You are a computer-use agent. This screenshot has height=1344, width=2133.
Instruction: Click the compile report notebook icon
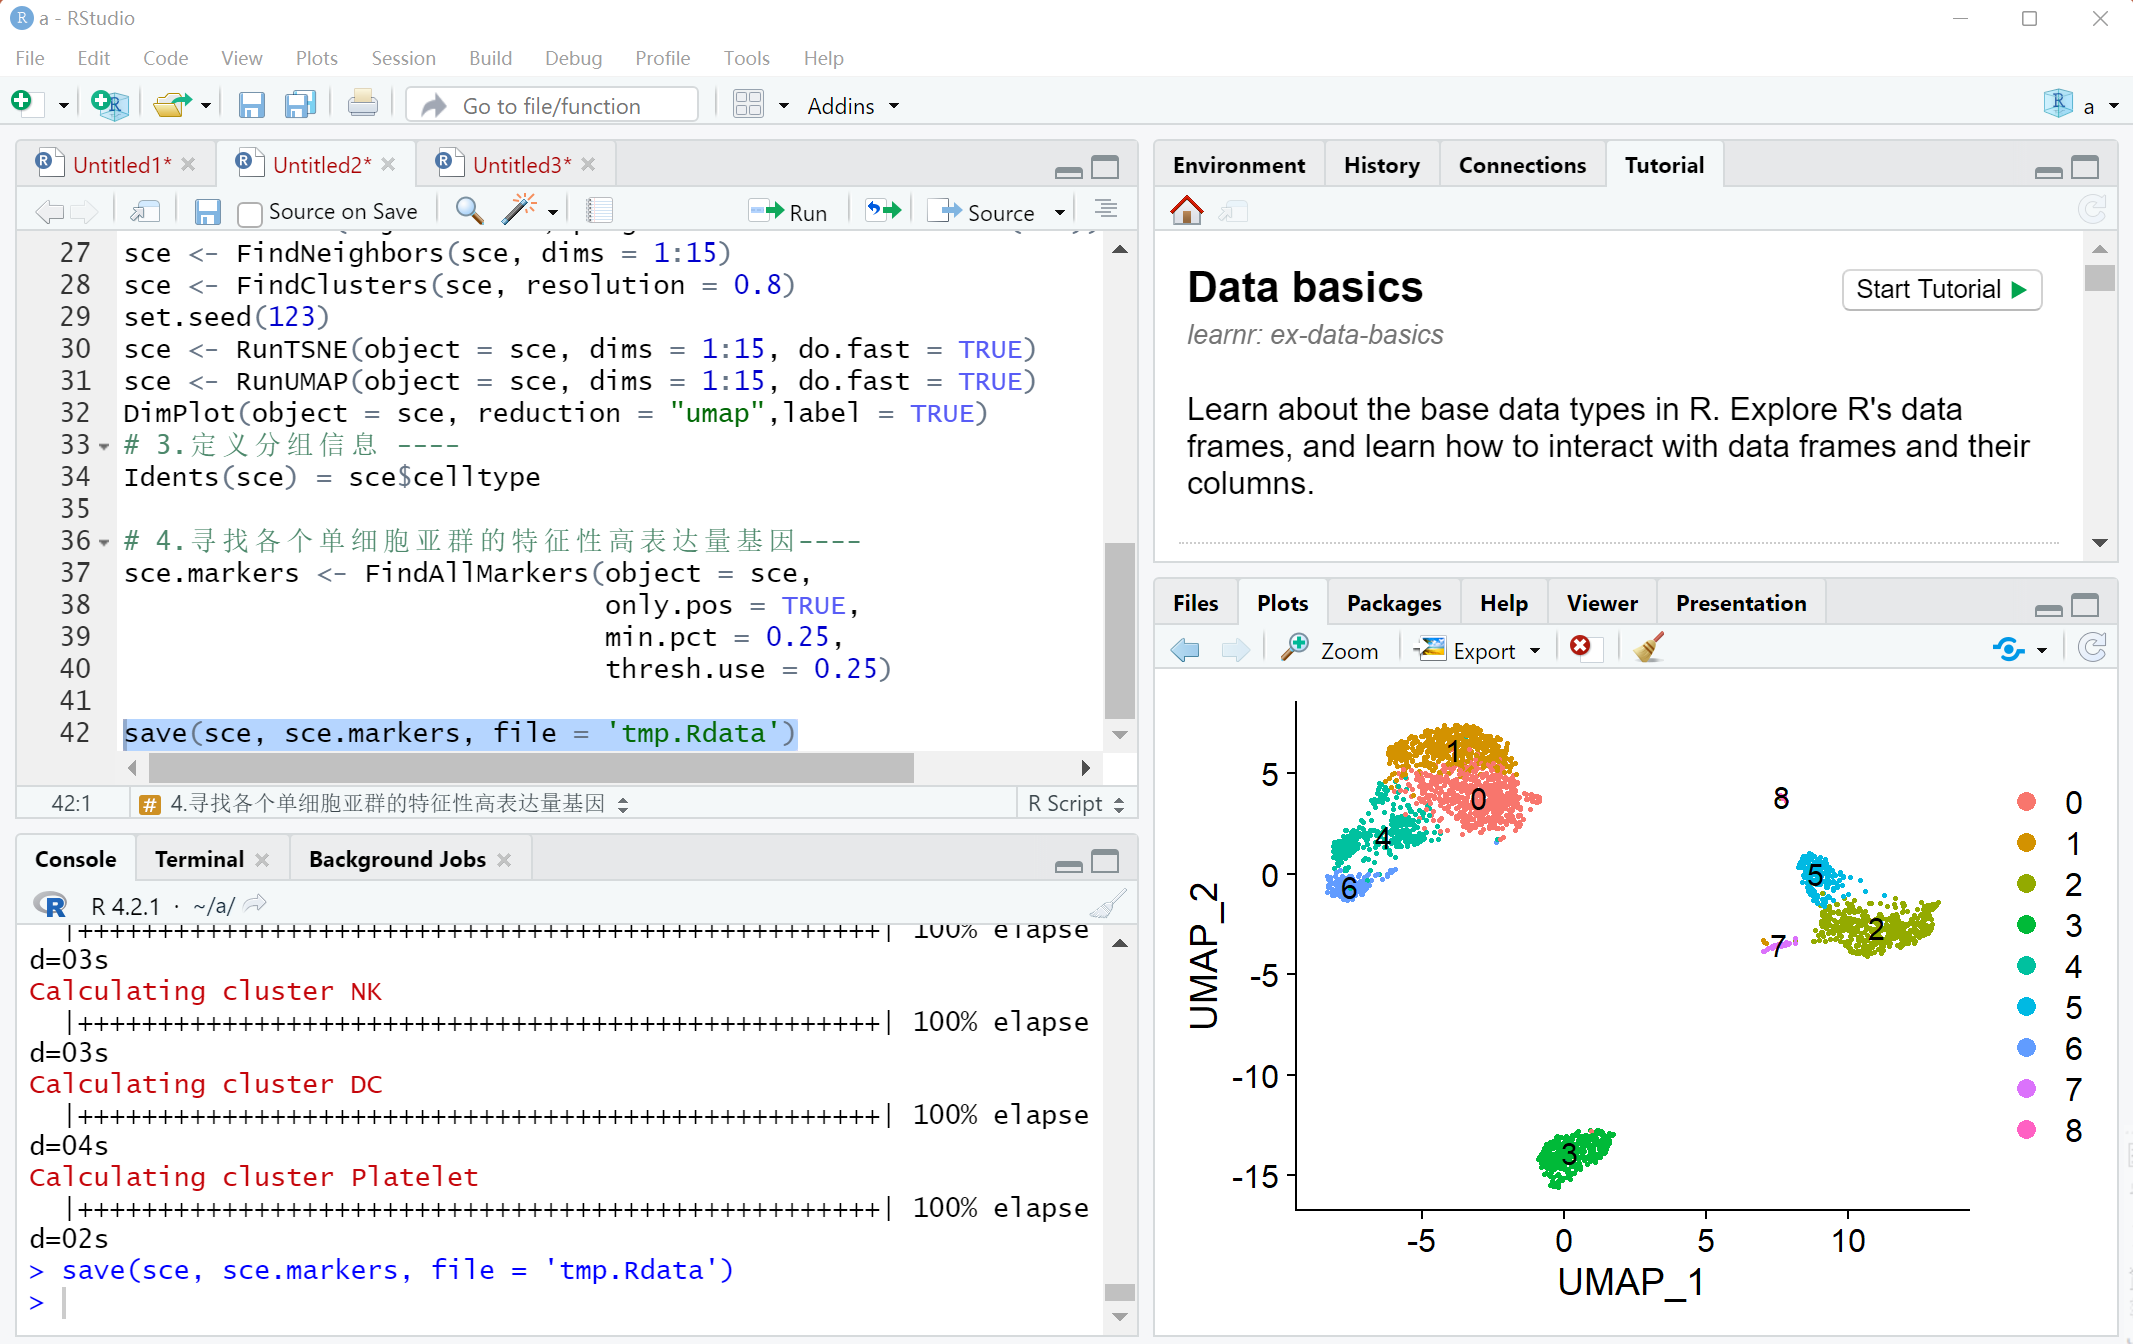(x=599, y=210)
